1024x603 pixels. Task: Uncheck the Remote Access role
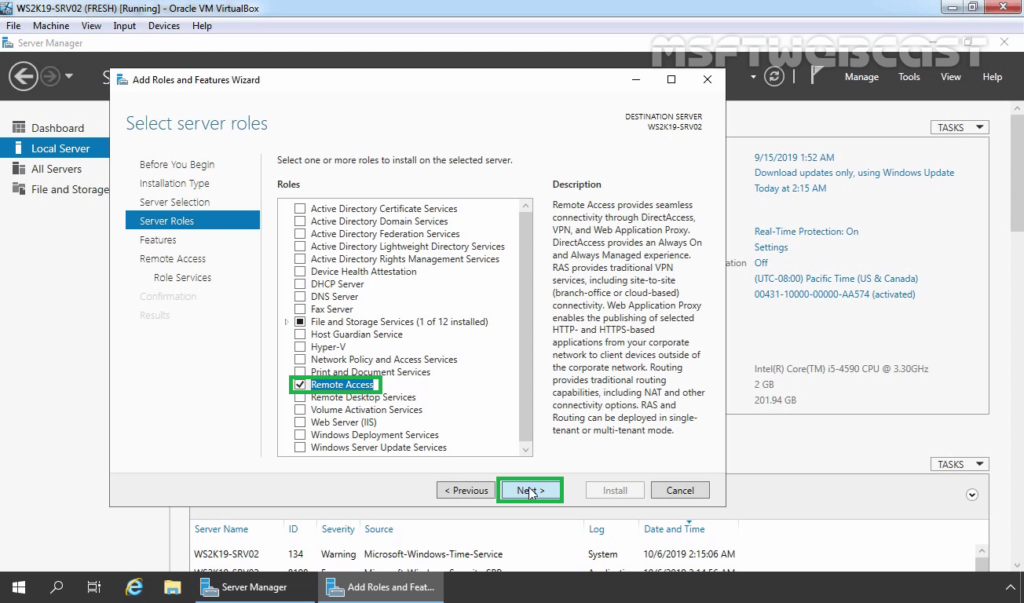(300, 384)
